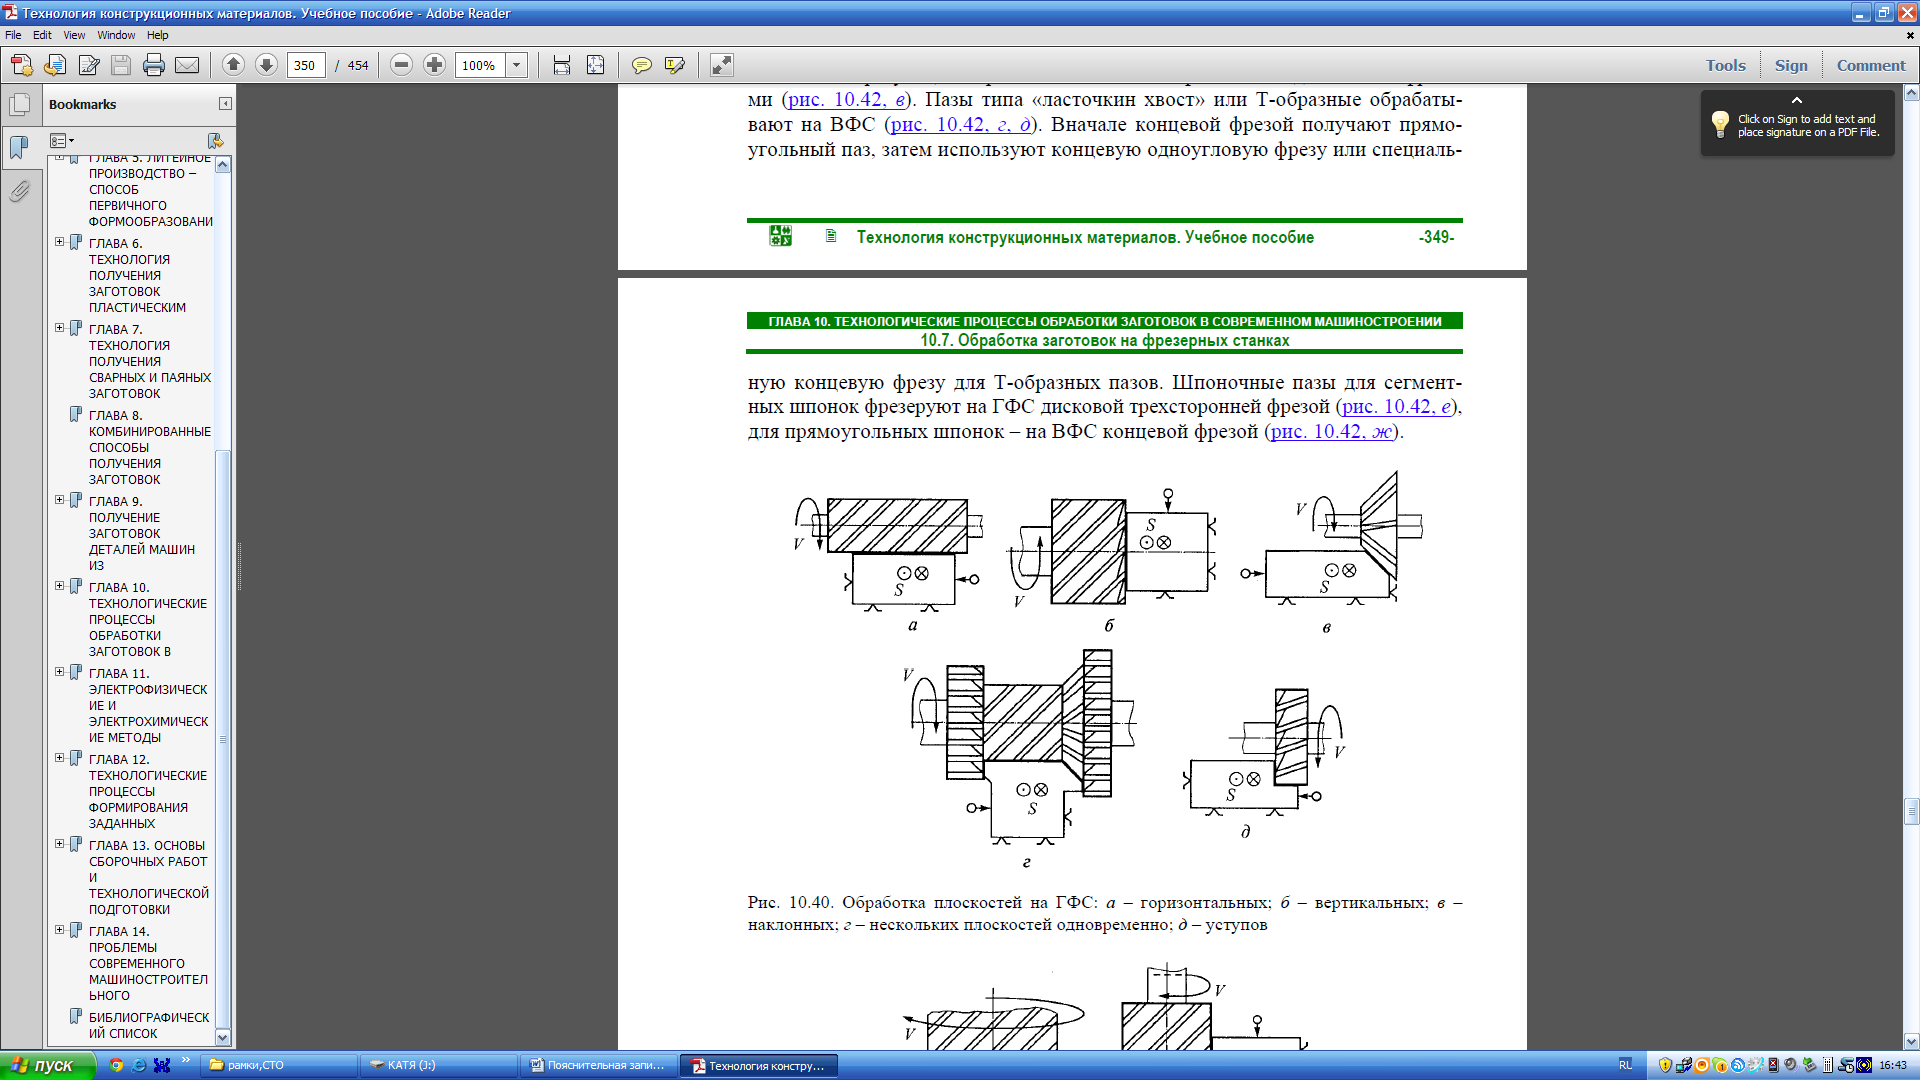Expand the ГЛАВА 10 bookmark
Screen dimensions: 1920x1080
pos(60,586)
